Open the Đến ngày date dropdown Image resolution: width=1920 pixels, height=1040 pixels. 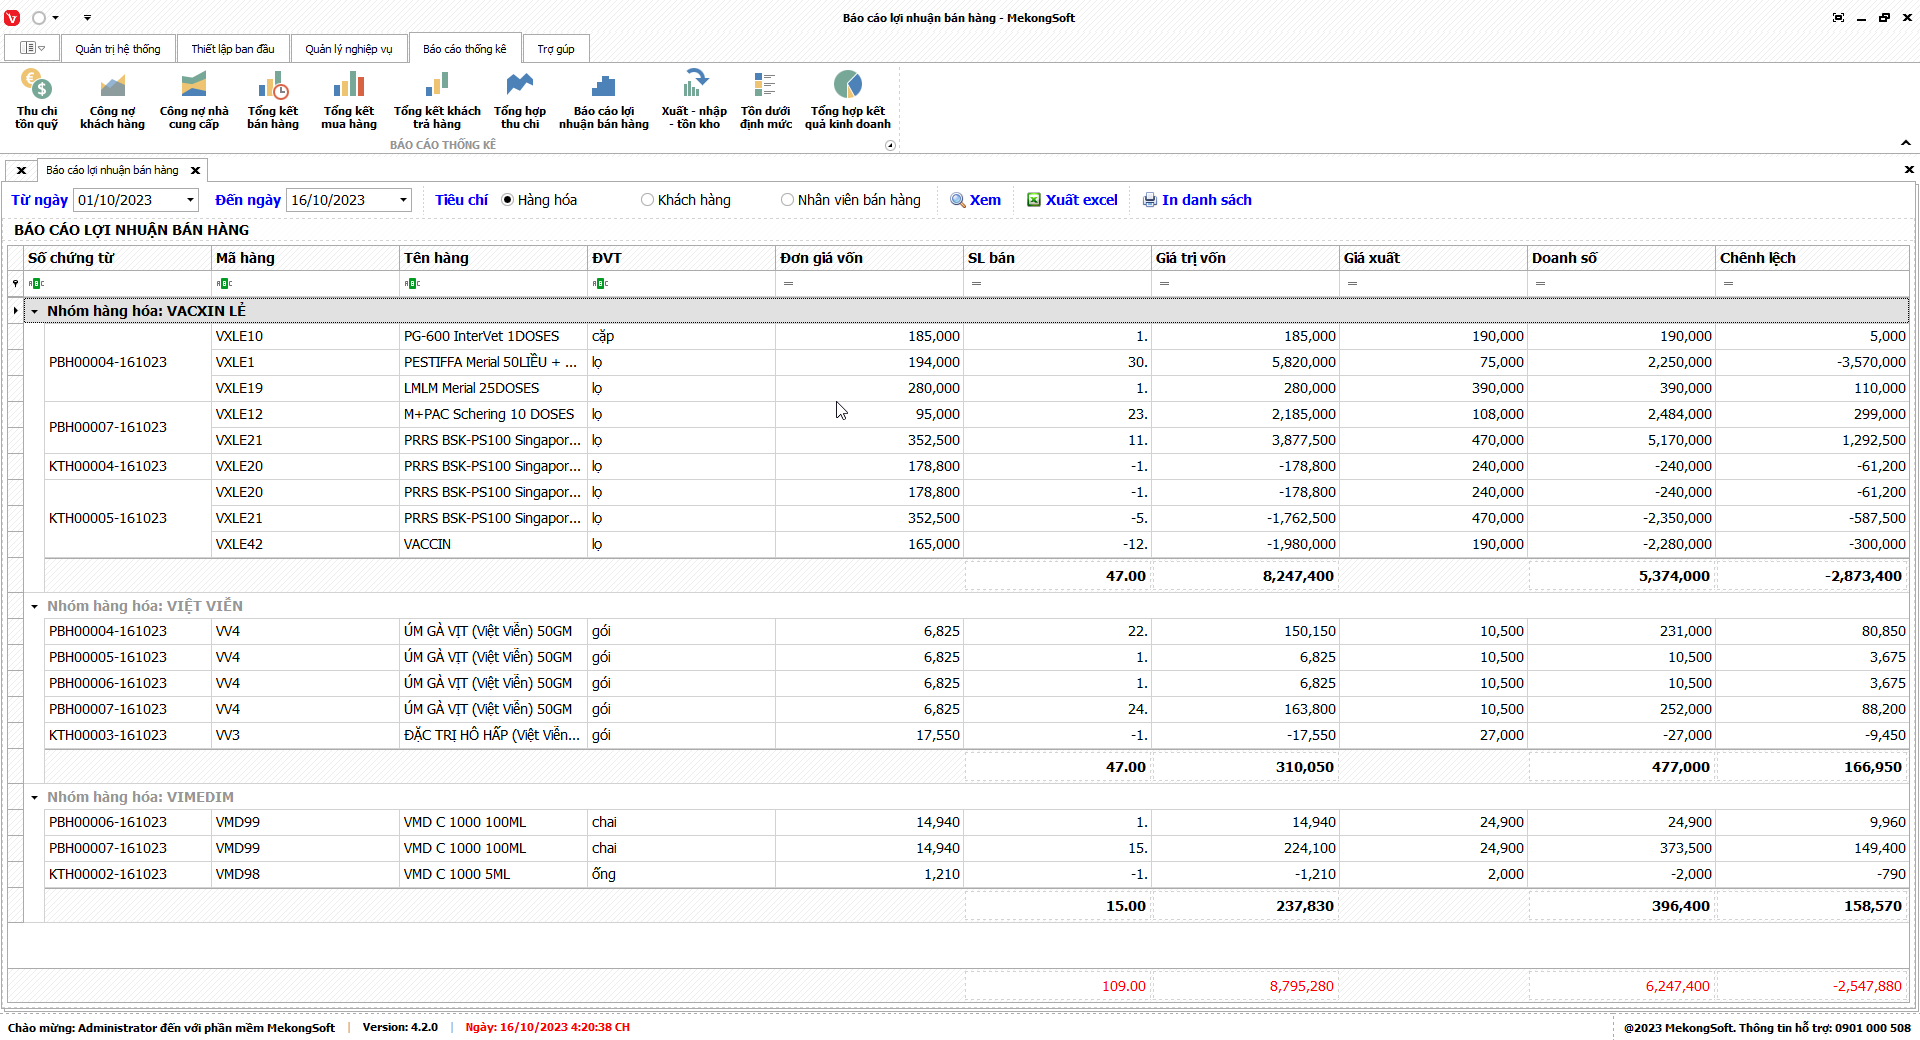[403, 200]
